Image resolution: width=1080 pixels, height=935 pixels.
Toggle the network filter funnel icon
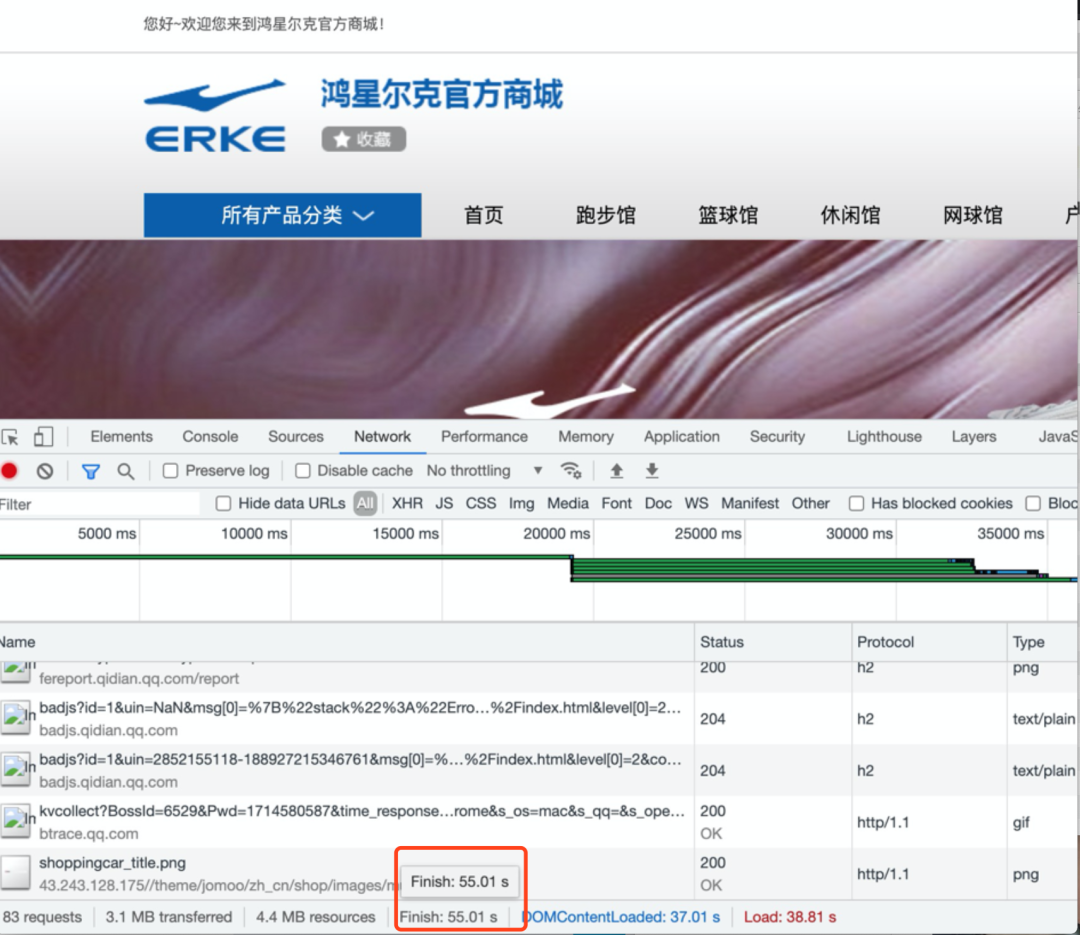[91, 471]
